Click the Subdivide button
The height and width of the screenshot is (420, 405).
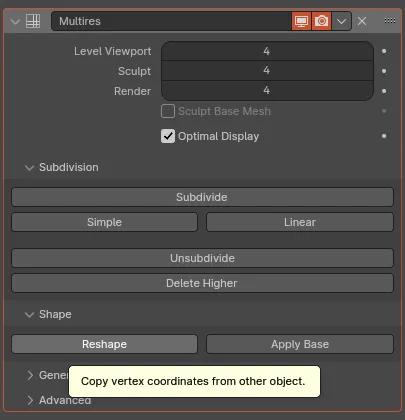(202, 197)
